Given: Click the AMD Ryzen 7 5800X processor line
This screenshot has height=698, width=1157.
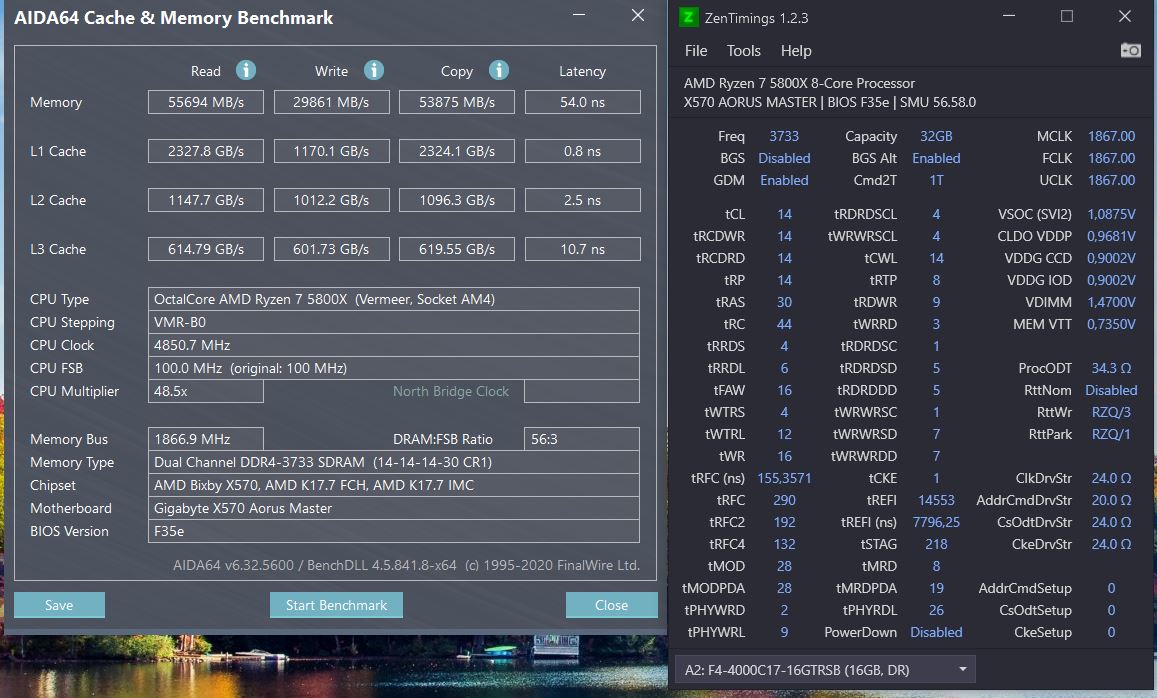Looking at the screenshot, I should [799, 83].
